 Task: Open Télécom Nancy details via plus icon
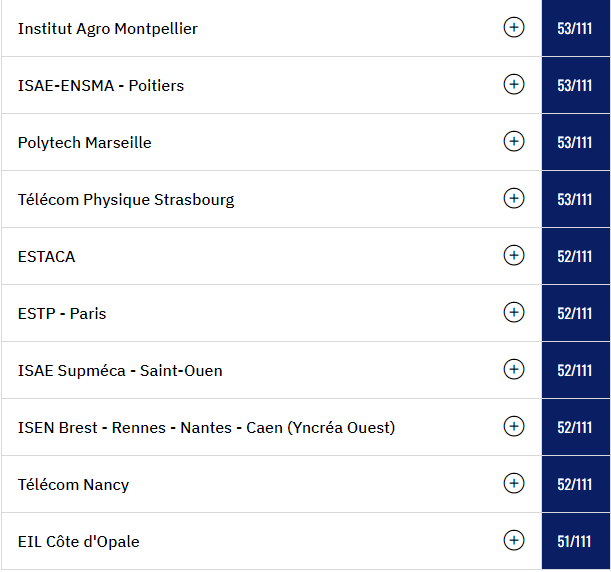click(514, 483)
